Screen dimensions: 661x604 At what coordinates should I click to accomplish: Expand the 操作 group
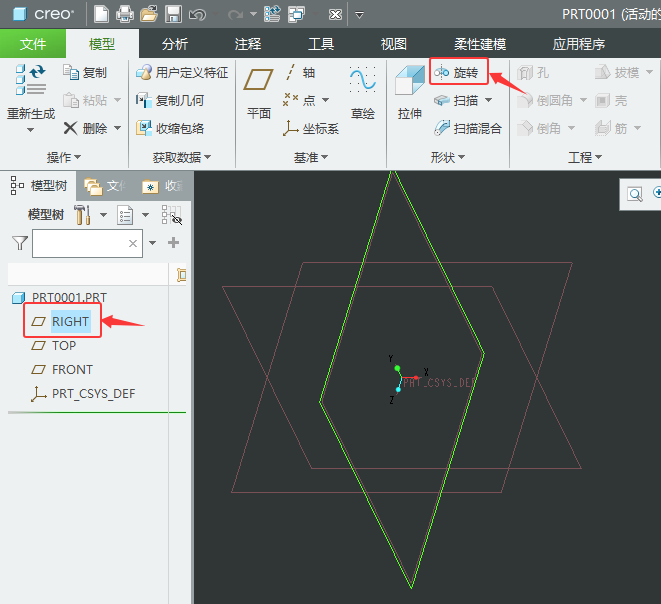click(64, 157)
